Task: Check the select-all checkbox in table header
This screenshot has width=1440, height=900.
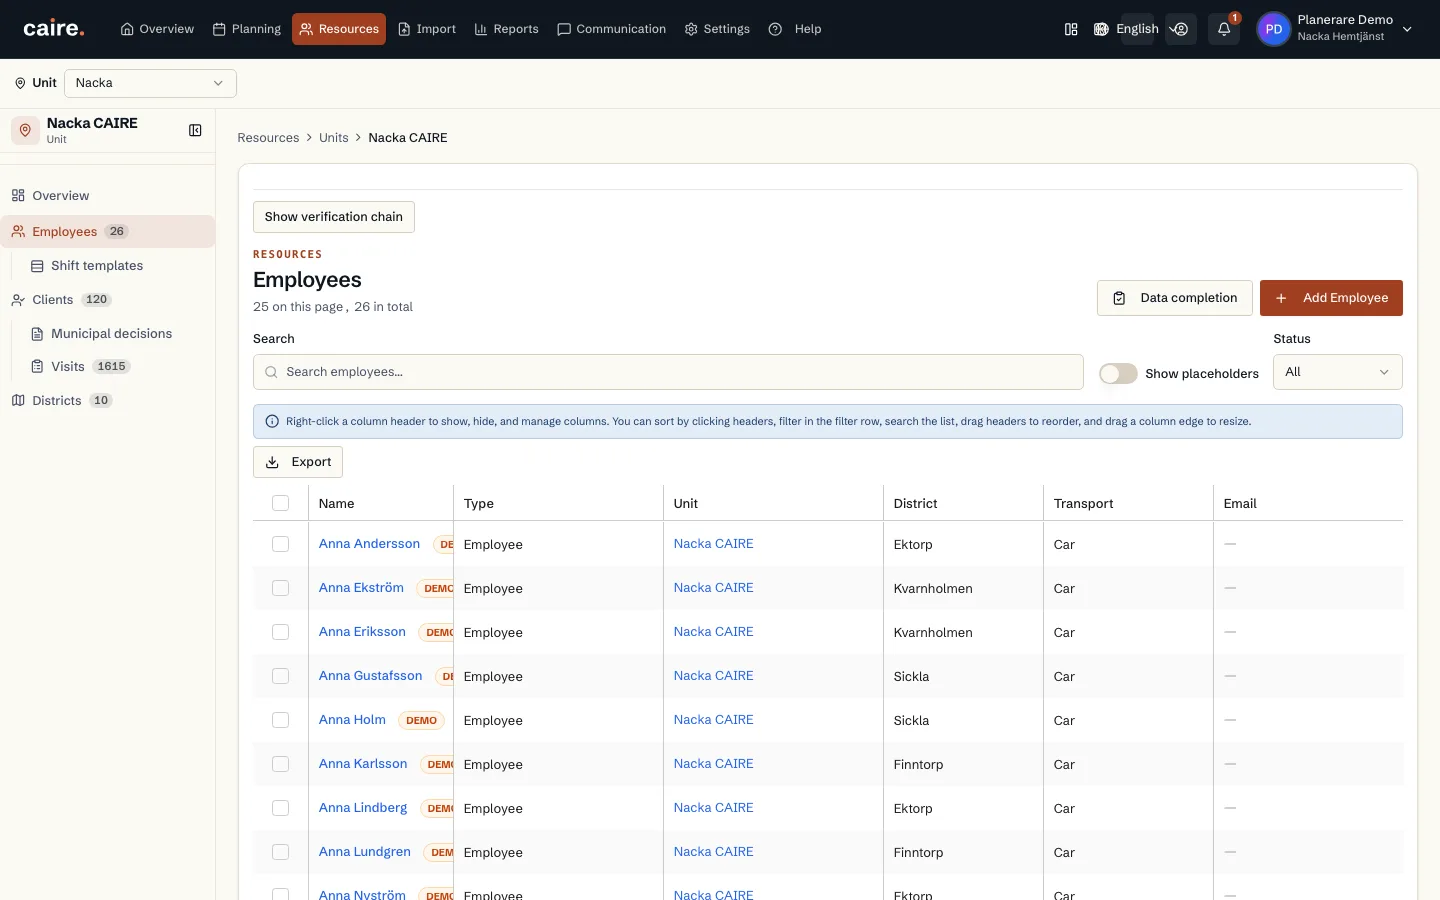Action: [281, 503]
